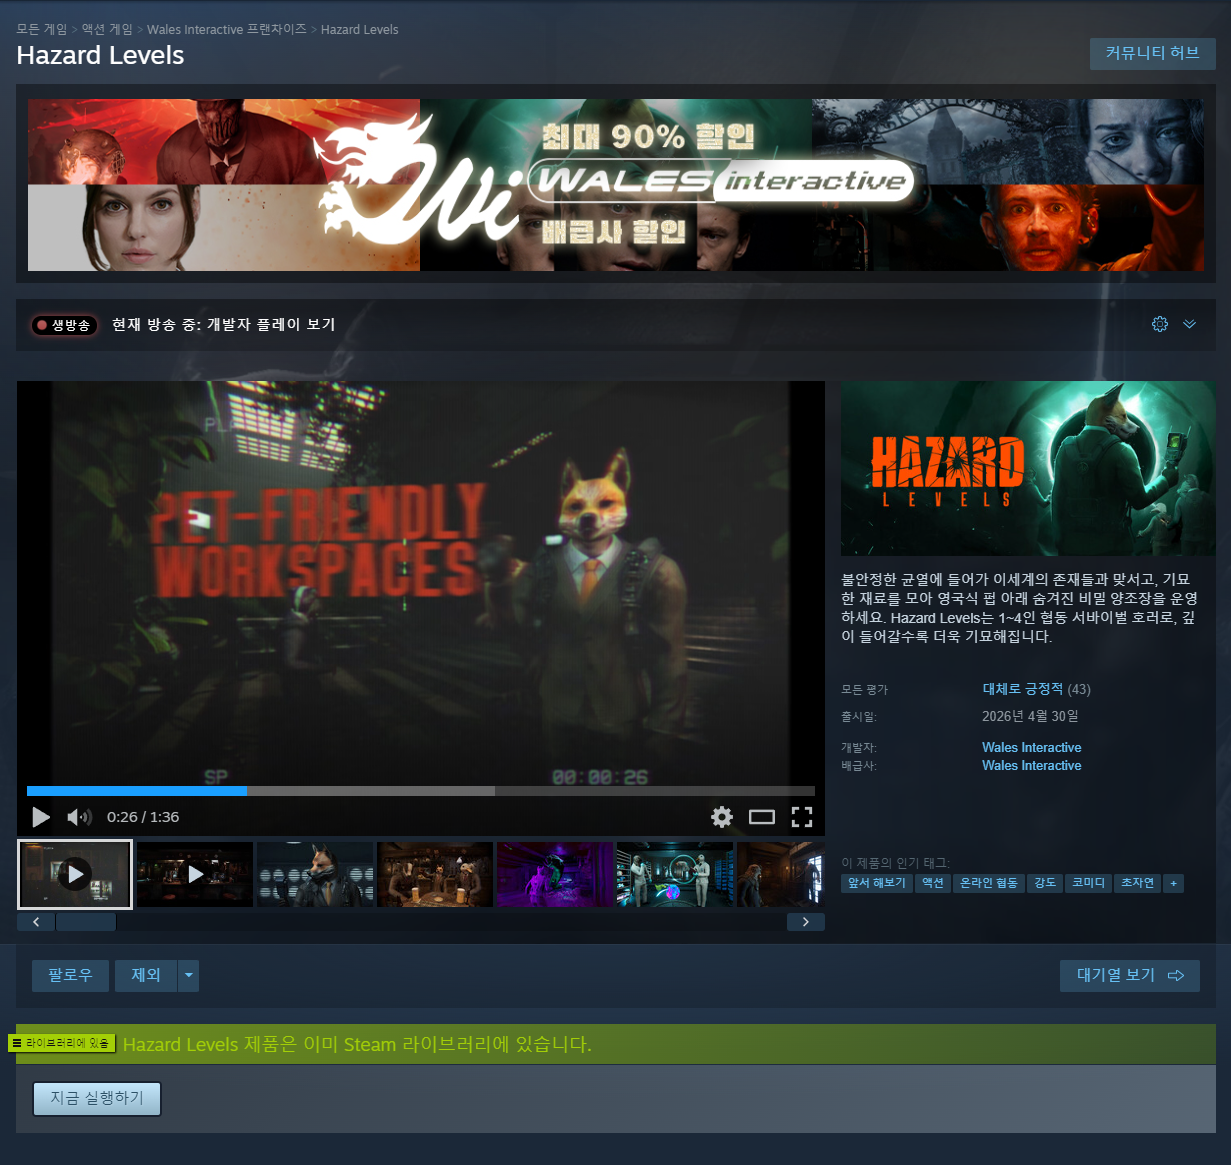Image resolution: width=1231 pixels, height=1165 pixels.
Task: Click 라이브러리에 있음 badge
Action: (x=62, y=1043)
